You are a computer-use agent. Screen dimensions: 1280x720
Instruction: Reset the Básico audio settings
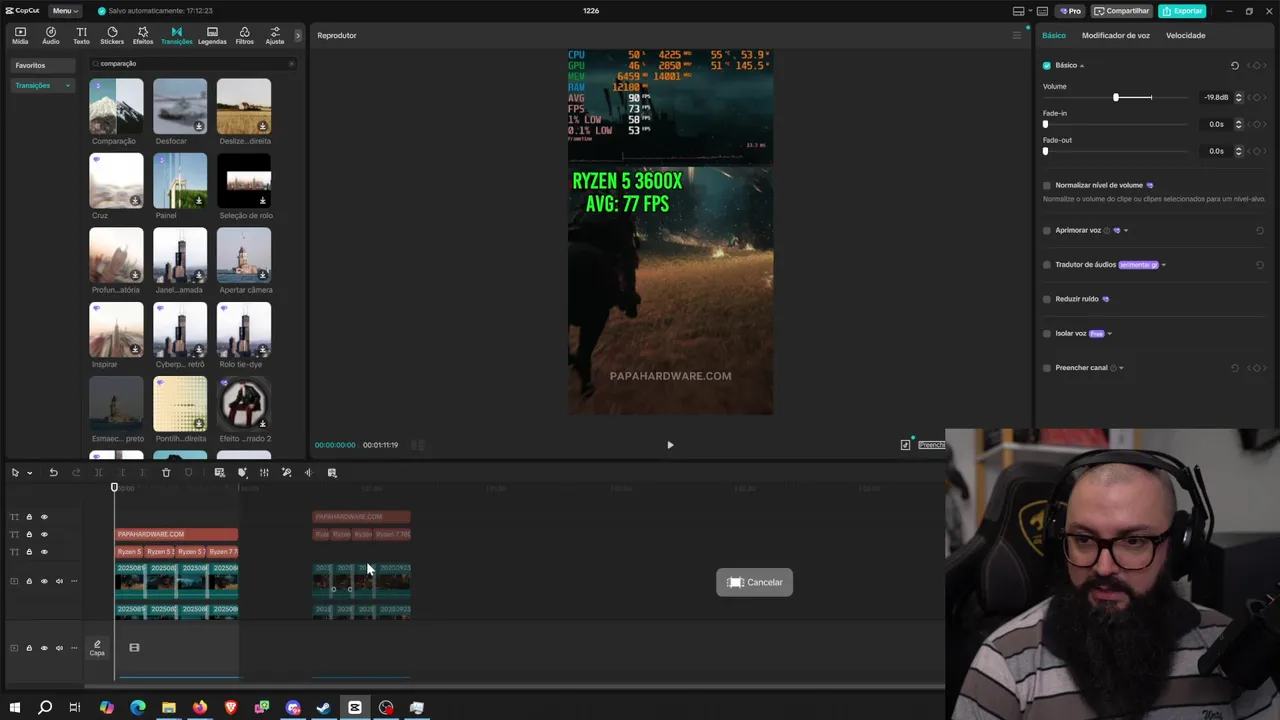click(x=1235, y=66)
